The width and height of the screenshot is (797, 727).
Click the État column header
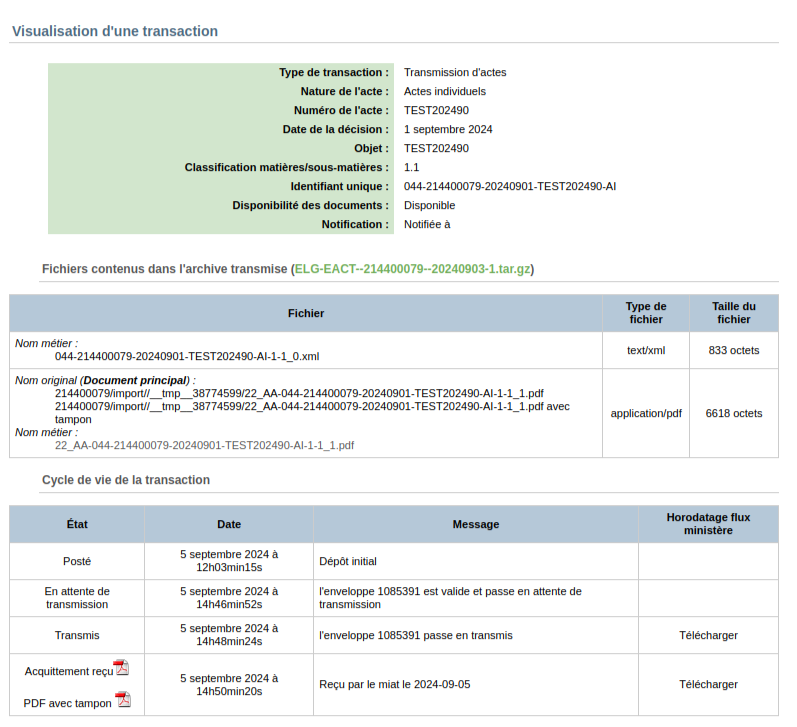[77, 524]
